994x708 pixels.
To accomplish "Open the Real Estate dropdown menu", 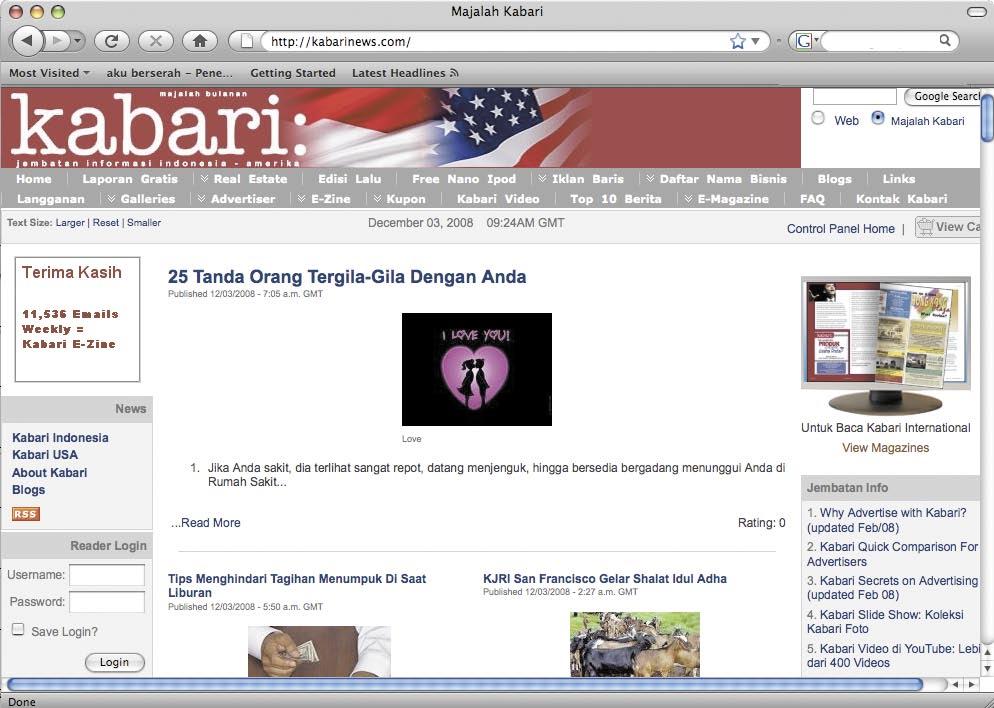I will [243, 179].
